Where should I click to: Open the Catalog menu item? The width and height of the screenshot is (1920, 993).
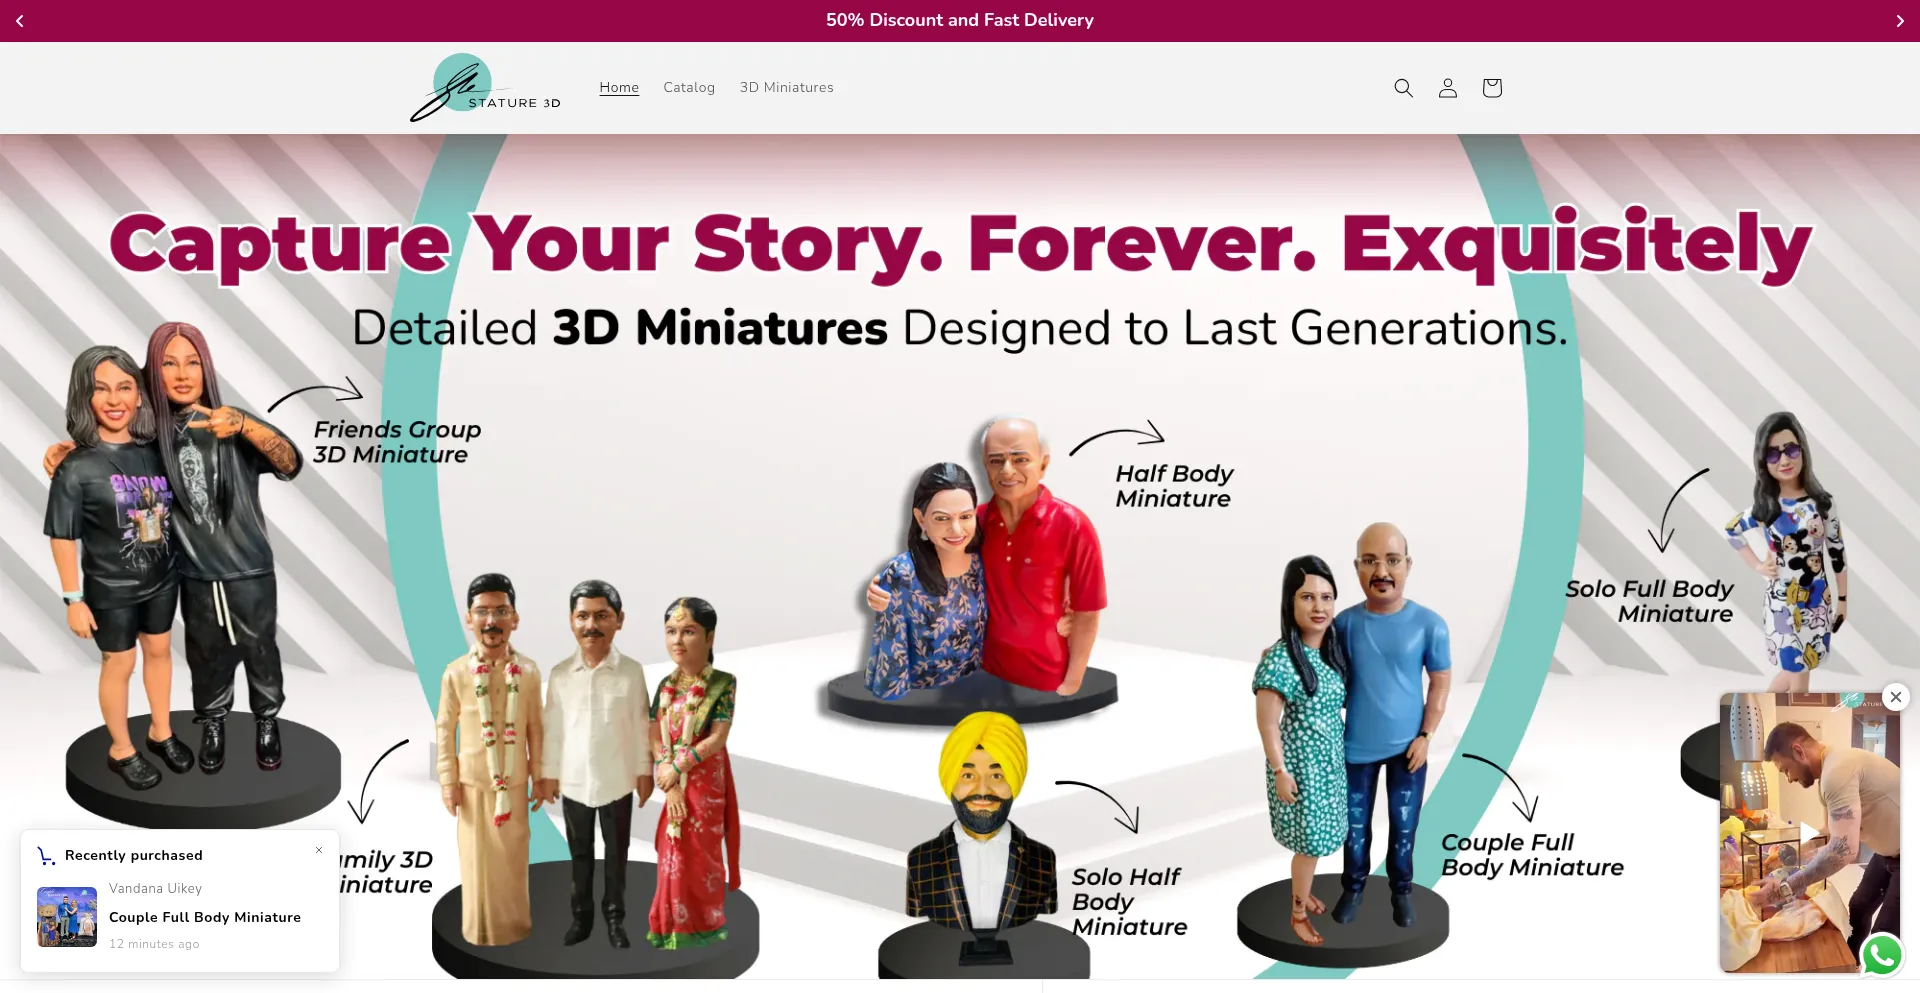(689, 88)
